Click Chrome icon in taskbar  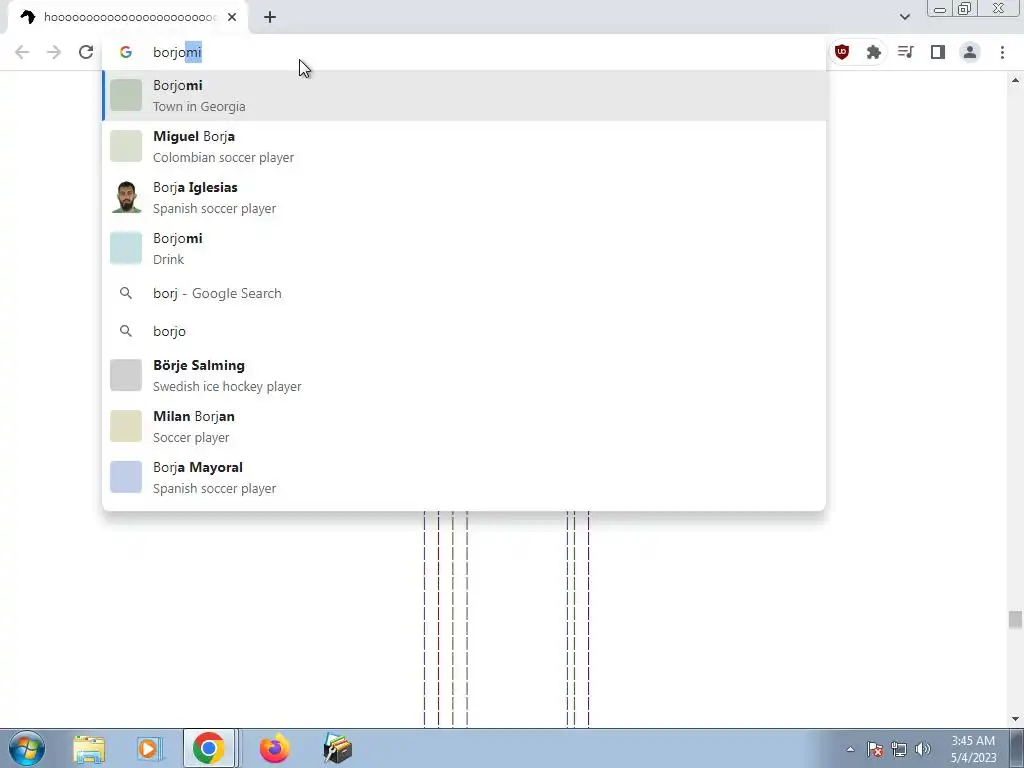point(209,748)
